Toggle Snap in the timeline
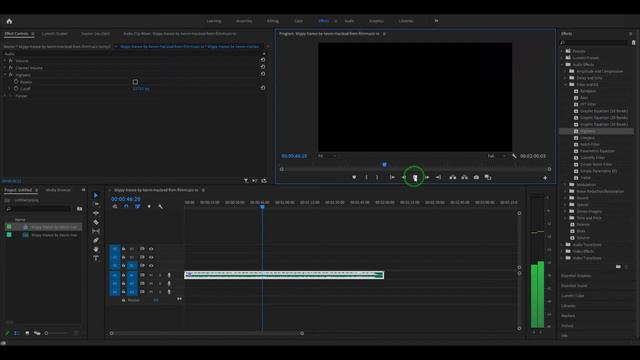Screen dimensions: 640x360 [126, 207]
